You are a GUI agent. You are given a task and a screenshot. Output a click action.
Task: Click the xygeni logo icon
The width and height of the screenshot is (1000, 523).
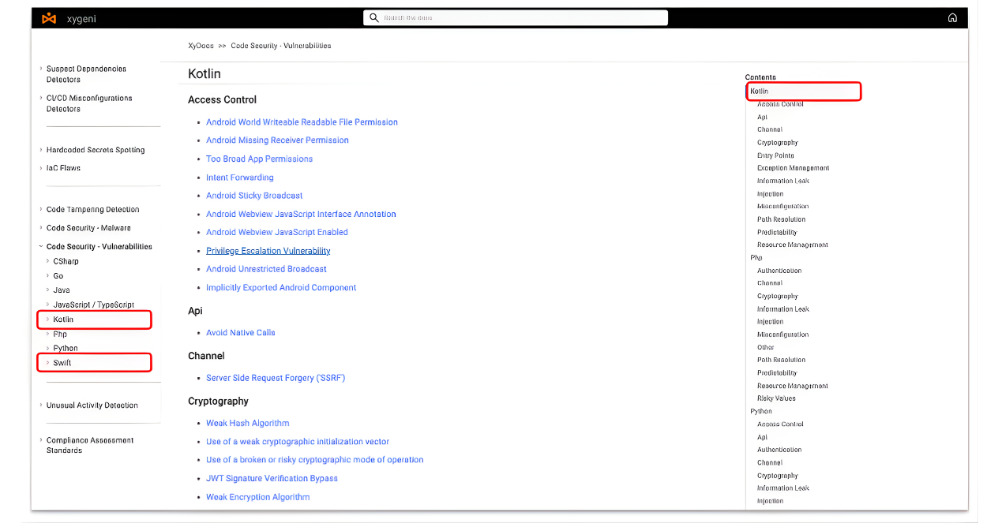click(49, 18)
